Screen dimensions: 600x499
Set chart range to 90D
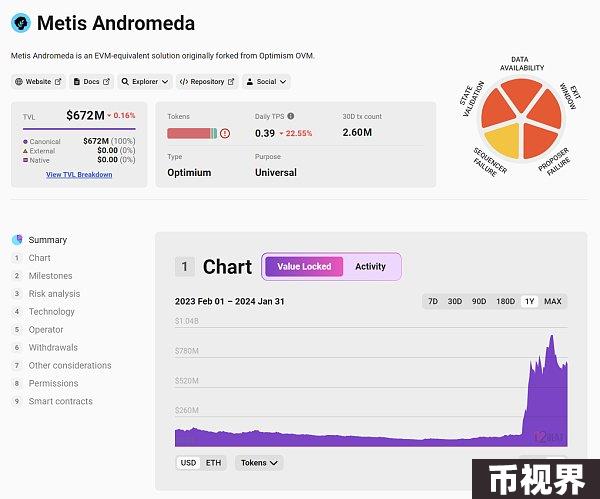(x=479, y=302)
